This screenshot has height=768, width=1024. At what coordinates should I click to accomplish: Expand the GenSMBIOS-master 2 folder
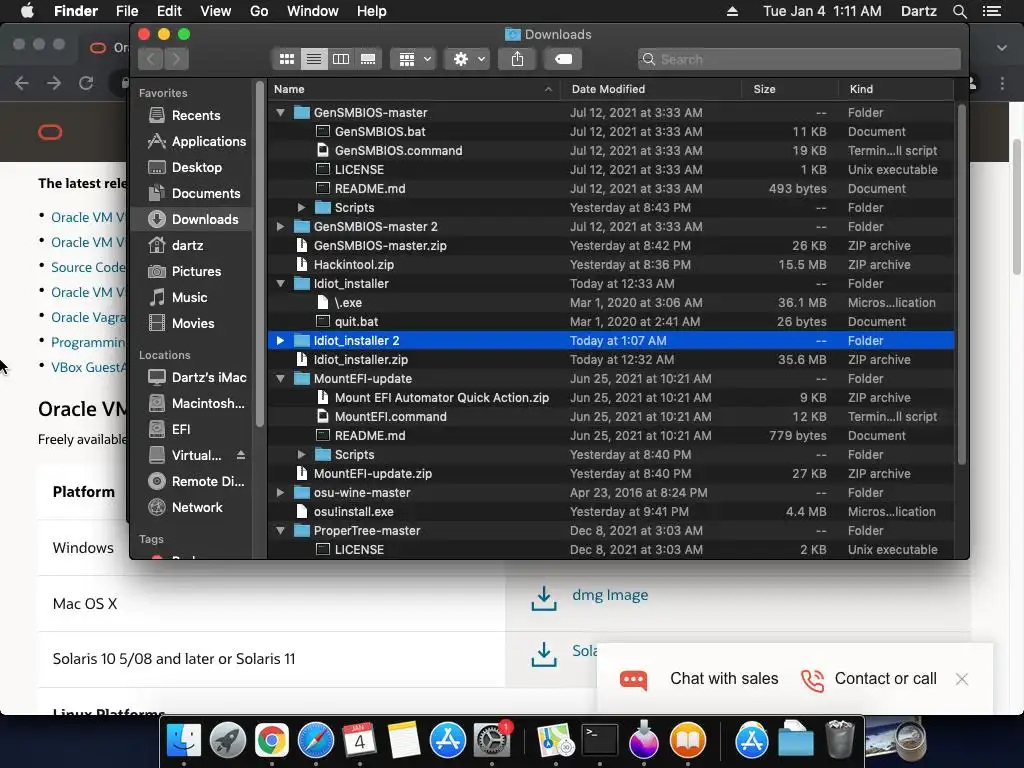point(280,227)
